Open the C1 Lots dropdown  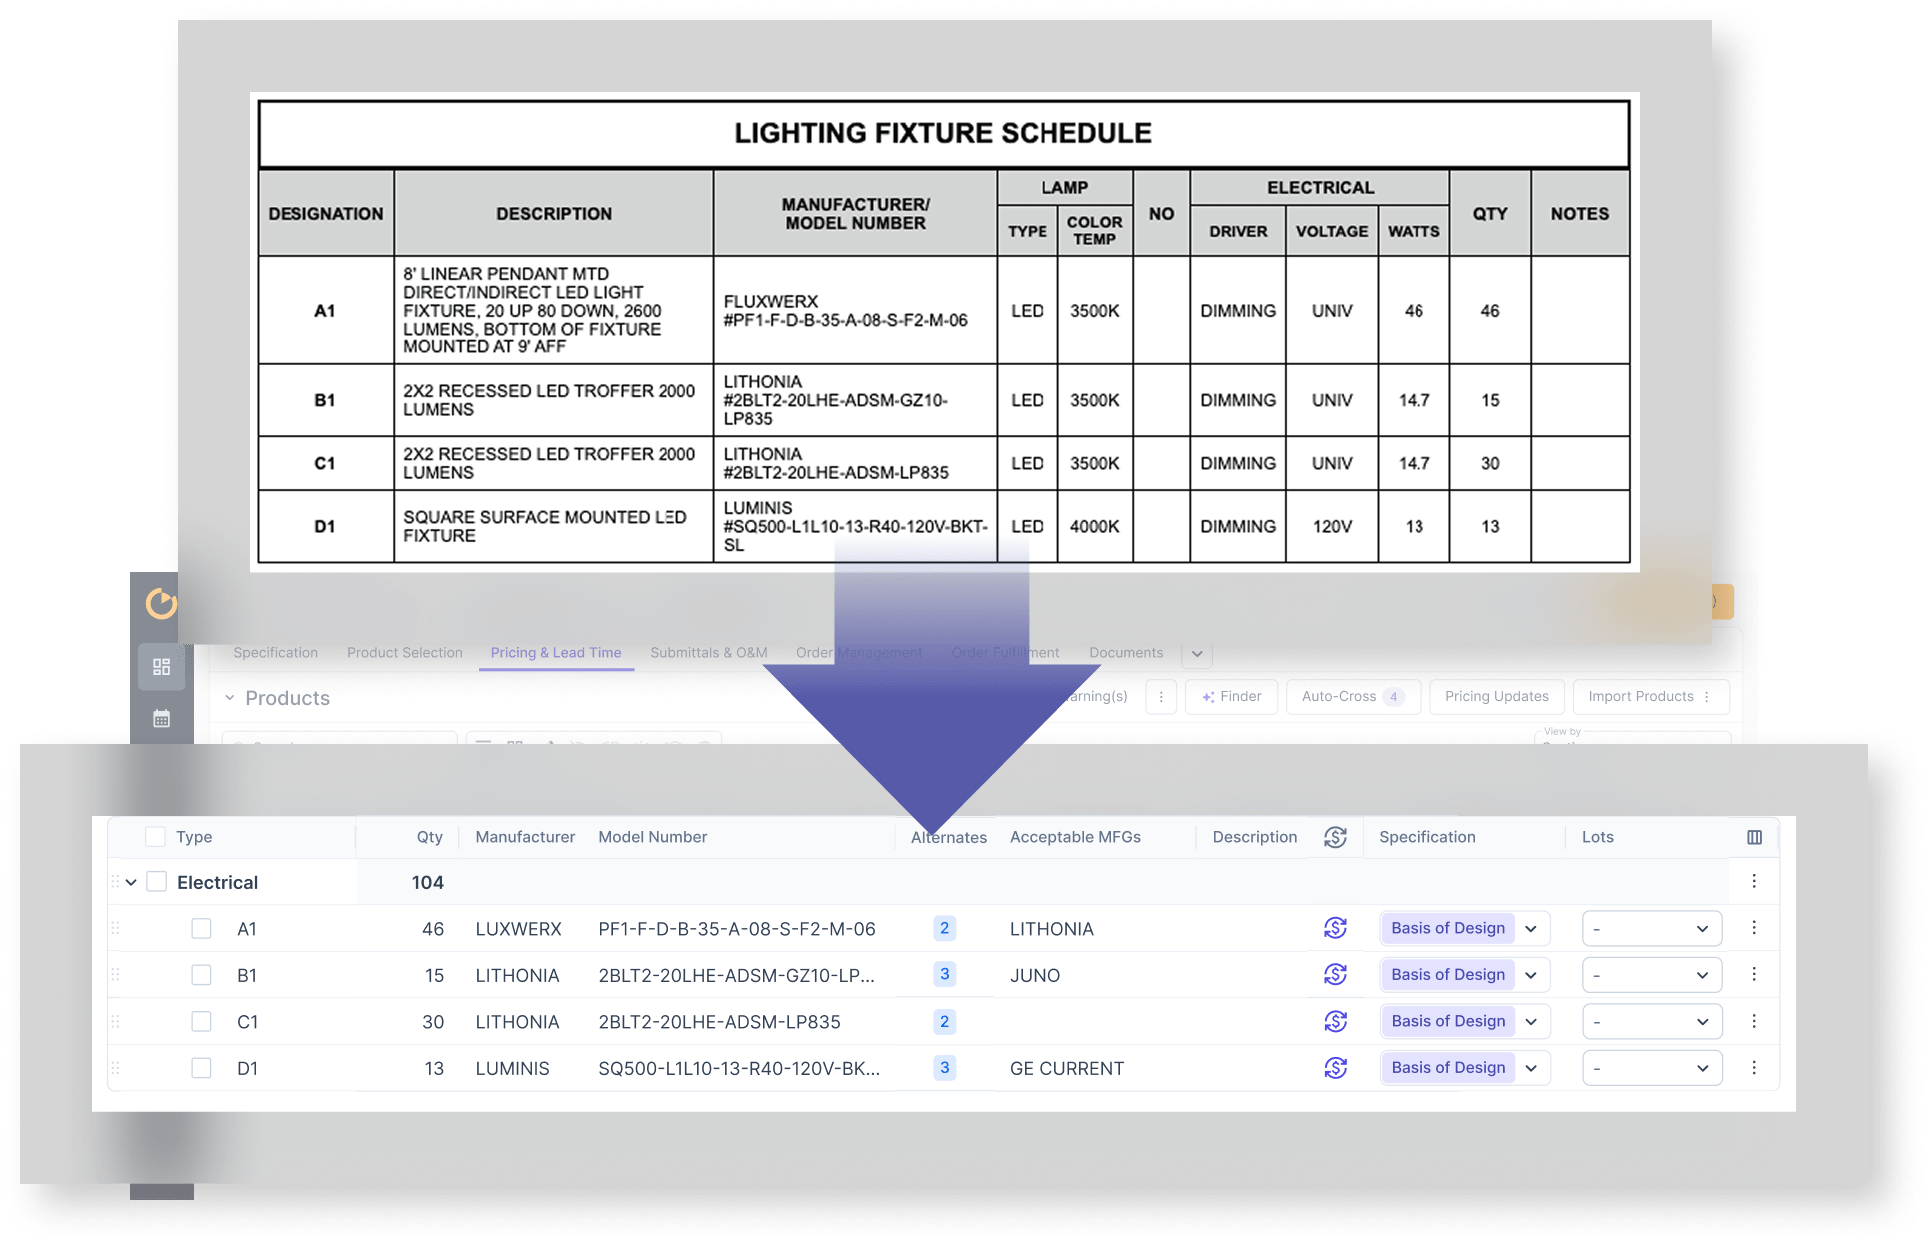tap(1652, 1021)
